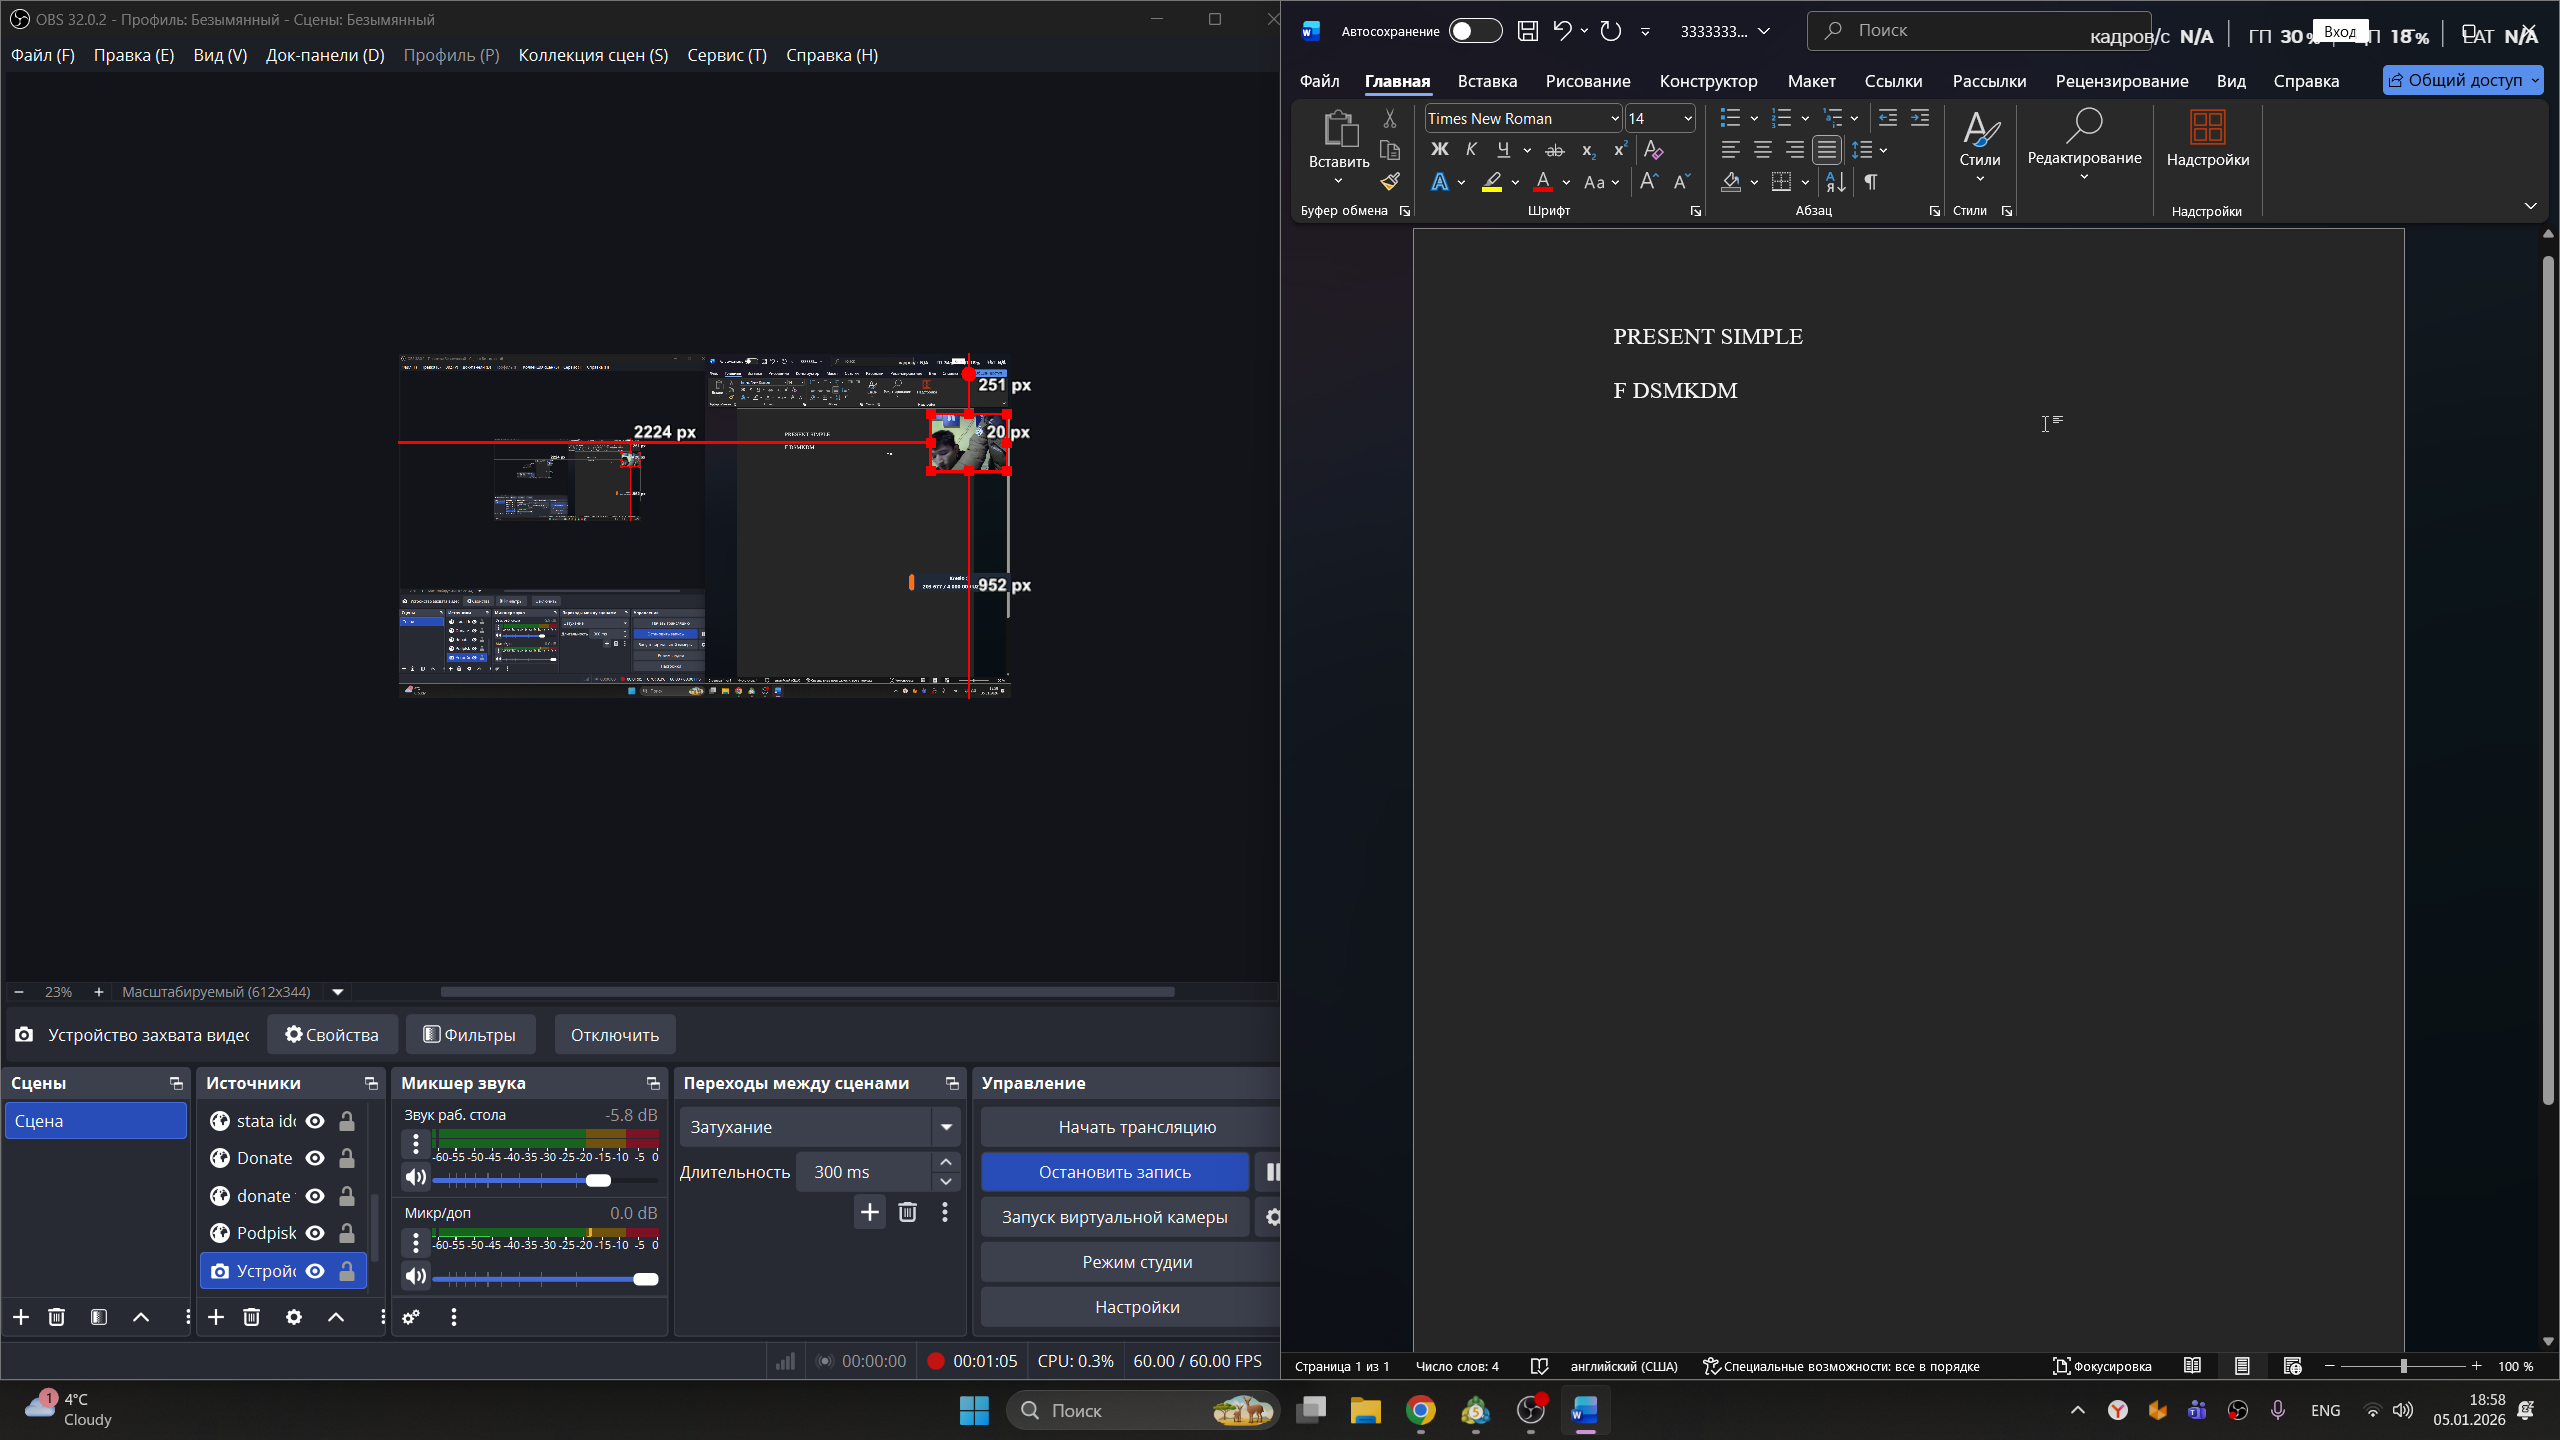
Task: Unlock the Podpisk source lock icon
Action: click(x=347, y=1233)
